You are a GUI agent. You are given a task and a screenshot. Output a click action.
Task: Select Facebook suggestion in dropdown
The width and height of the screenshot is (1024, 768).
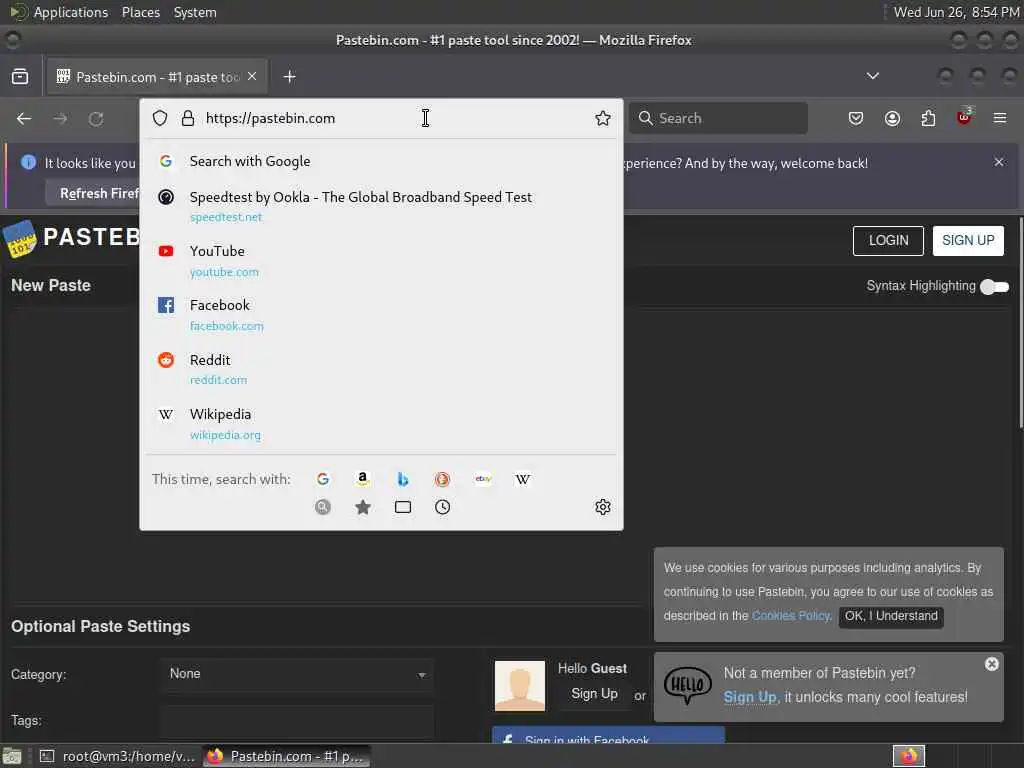tap(381, 315)
